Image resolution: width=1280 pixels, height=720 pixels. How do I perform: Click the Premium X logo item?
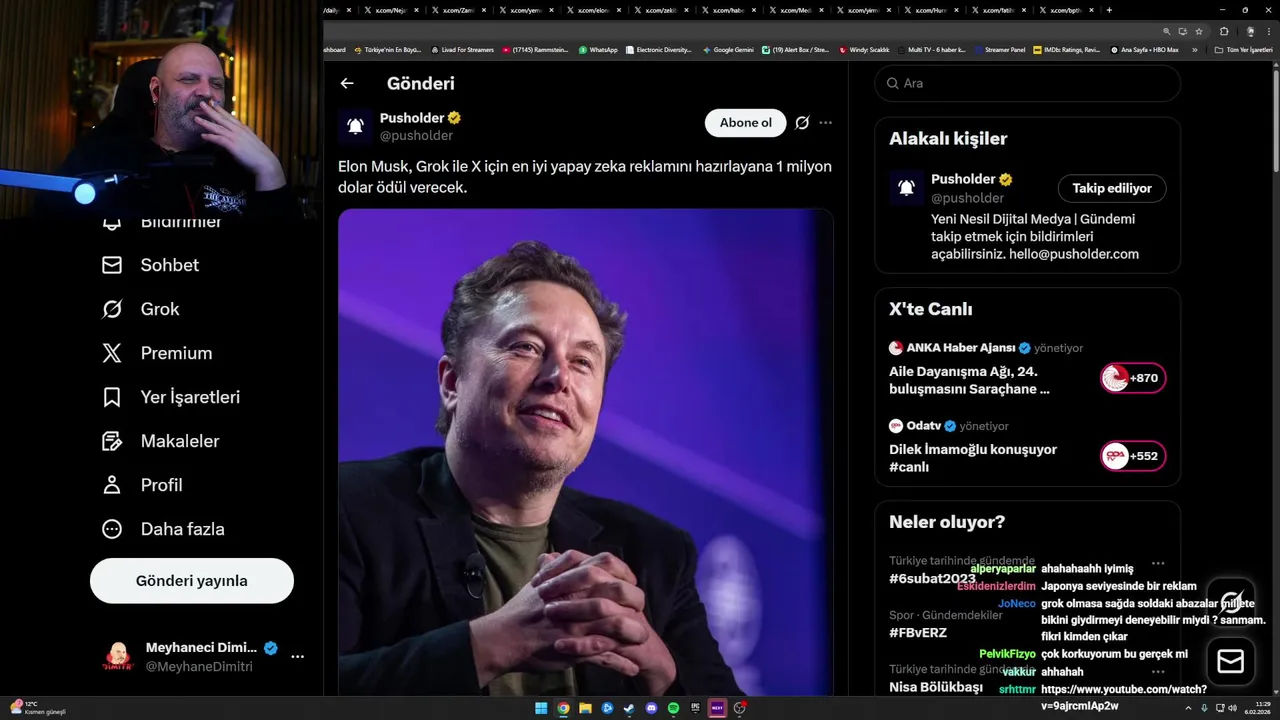point(157,353)
